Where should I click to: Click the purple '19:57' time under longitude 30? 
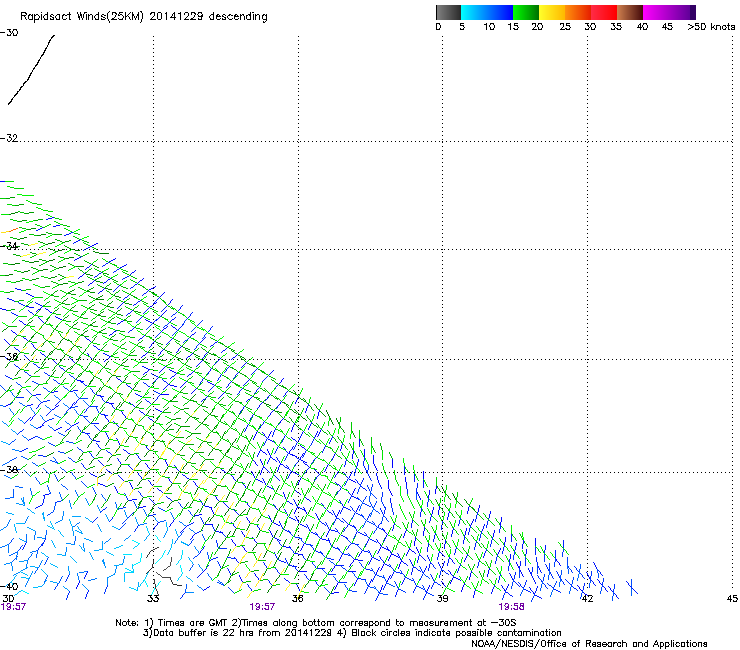(x=13, y=607)
